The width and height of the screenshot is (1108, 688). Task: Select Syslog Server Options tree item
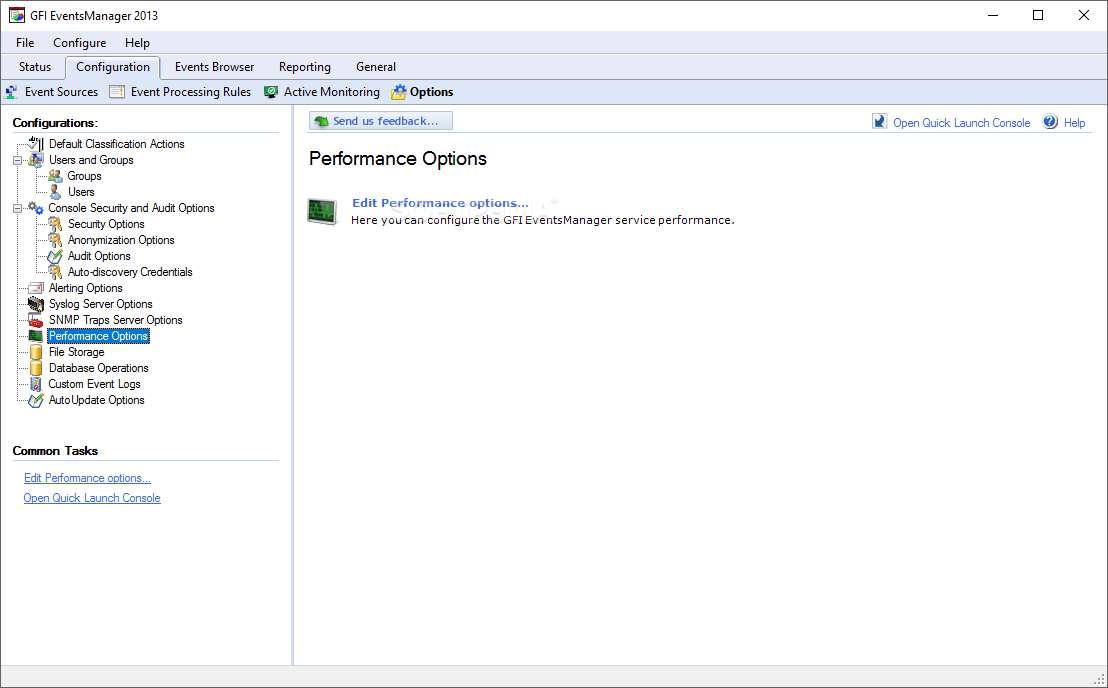point(100,304)
